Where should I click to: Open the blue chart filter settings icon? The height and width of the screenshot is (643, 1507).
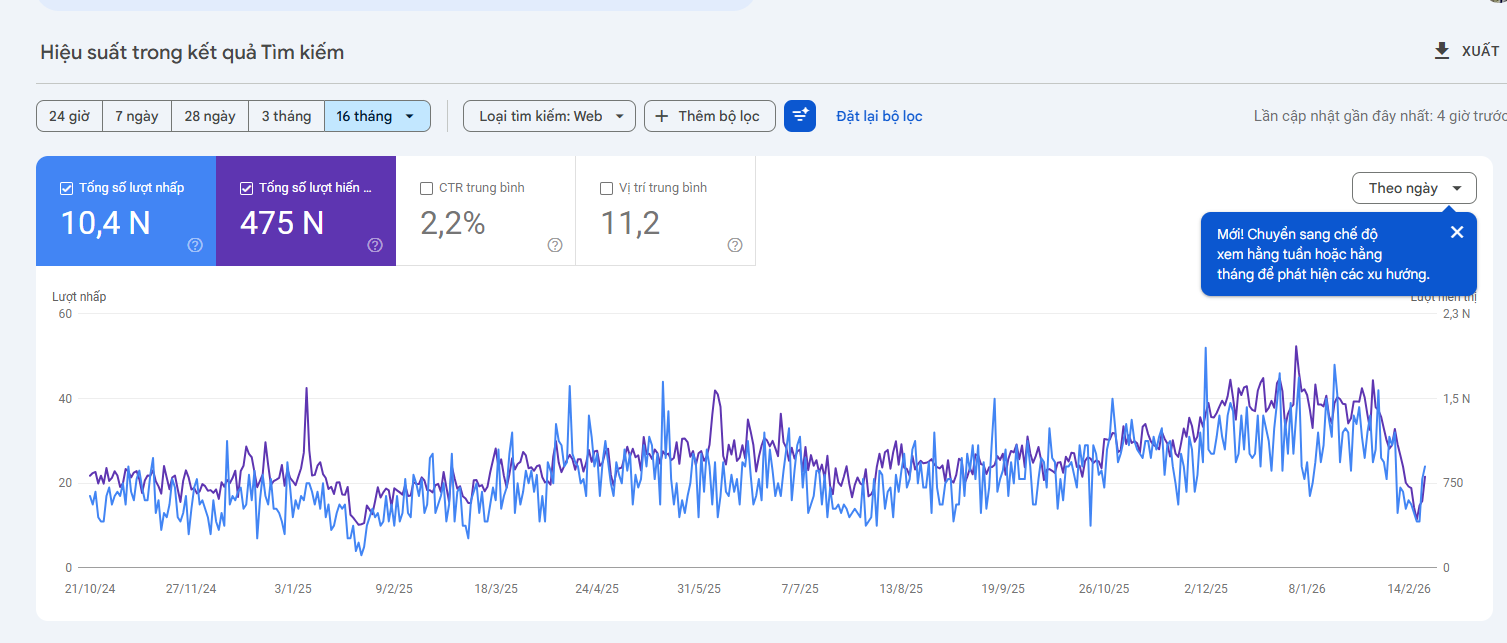point(799,116)
